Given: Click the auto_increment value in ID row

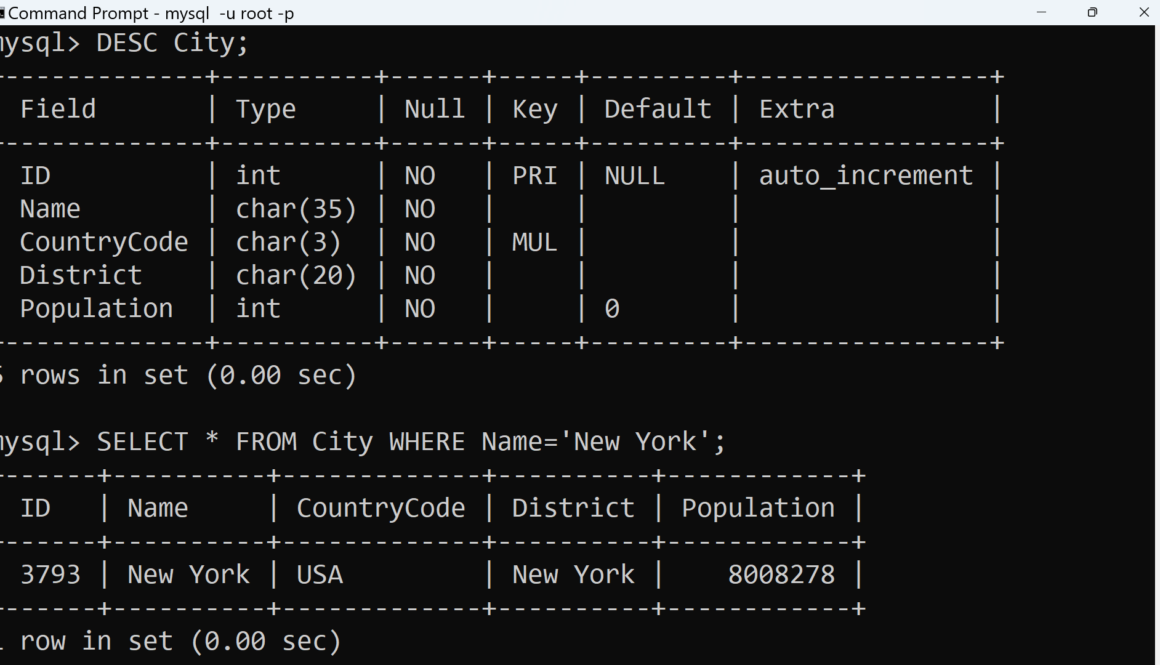Looking at the screenshot, I should point(865,176).
